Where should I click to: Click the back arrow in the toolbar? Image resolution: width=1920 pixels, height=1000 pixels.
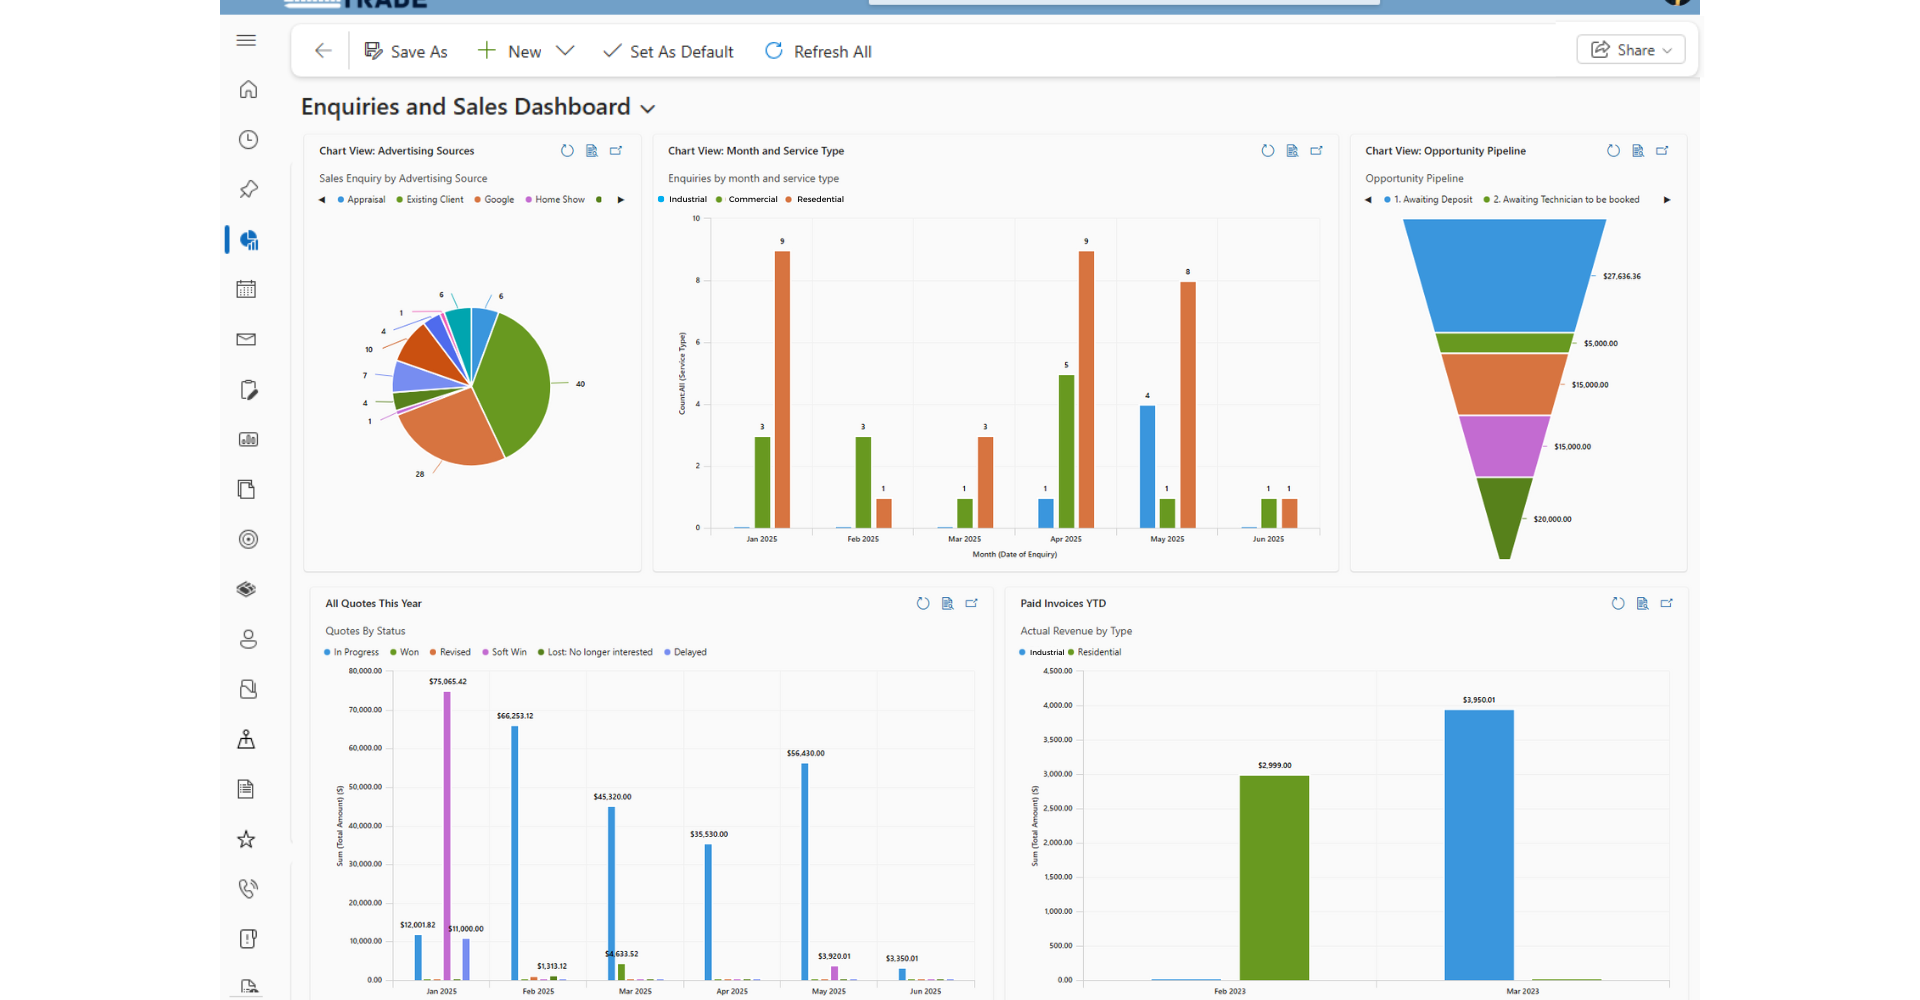point(322,51)
